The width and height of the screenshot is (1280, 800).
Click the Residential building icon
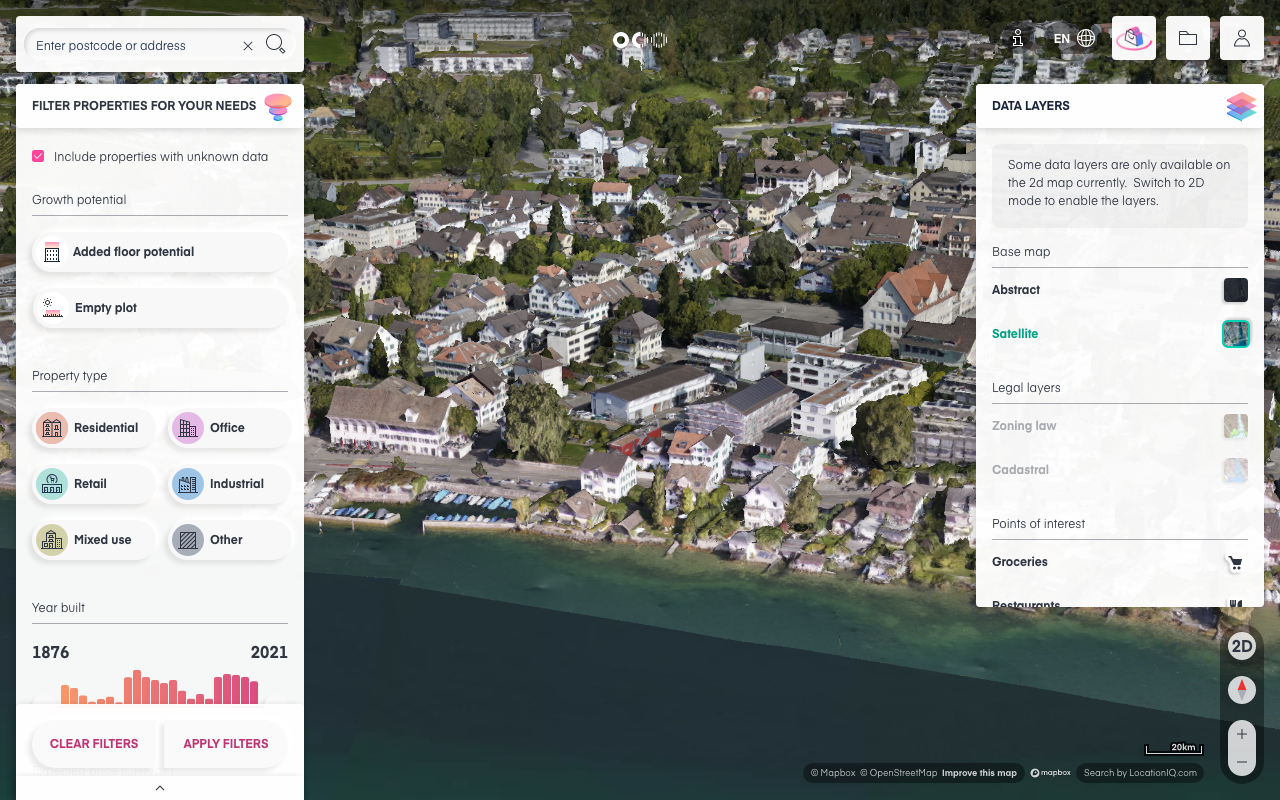point(52,428)
